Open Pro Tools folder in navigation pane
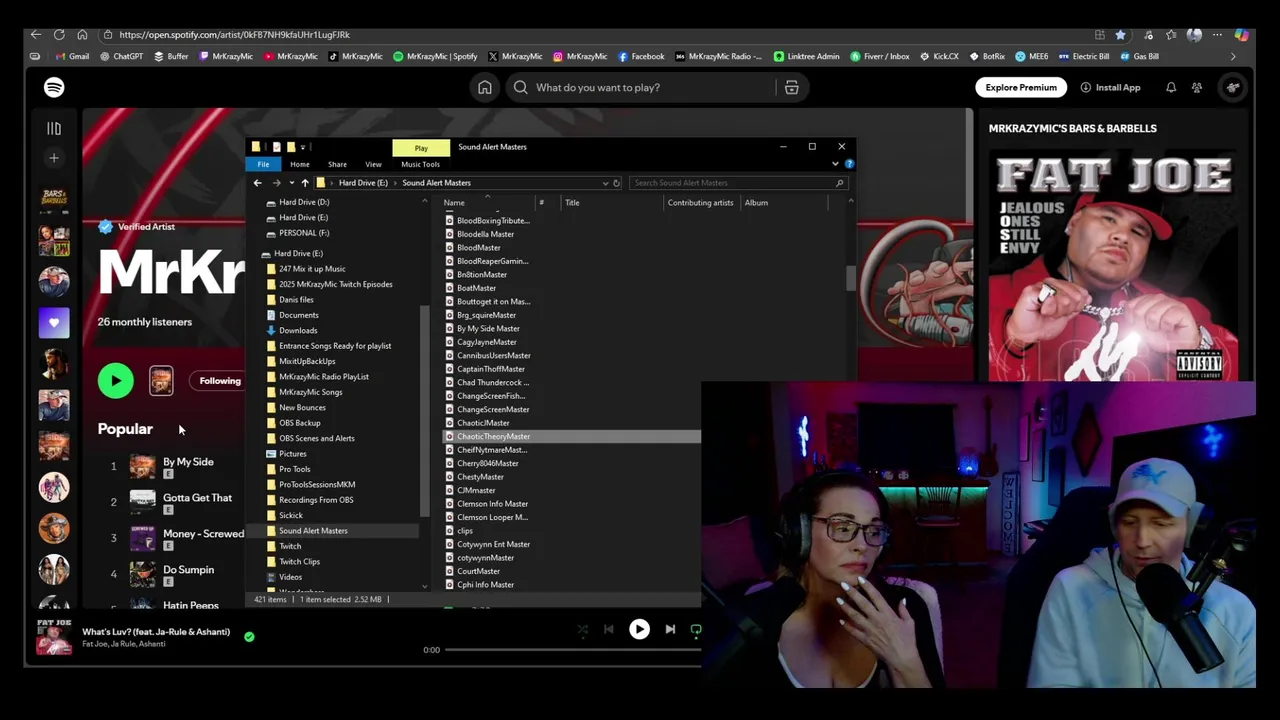Viewport: 1280px width, 720px height. 294,469
